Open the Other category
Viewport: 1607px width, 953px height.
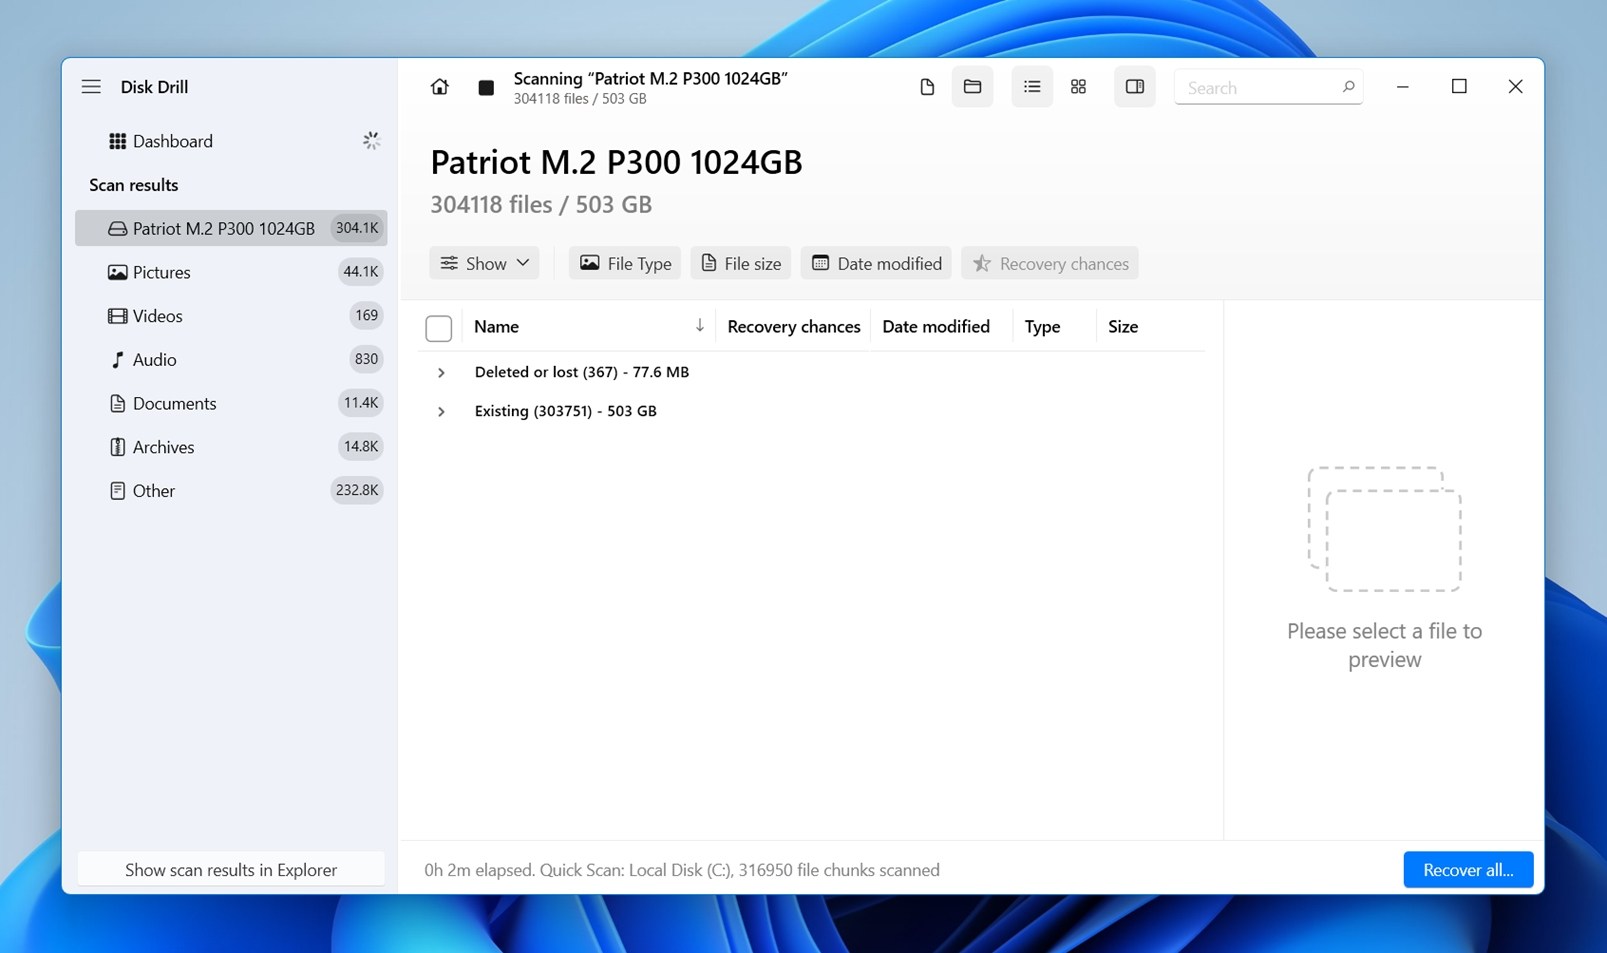(231, 491)
